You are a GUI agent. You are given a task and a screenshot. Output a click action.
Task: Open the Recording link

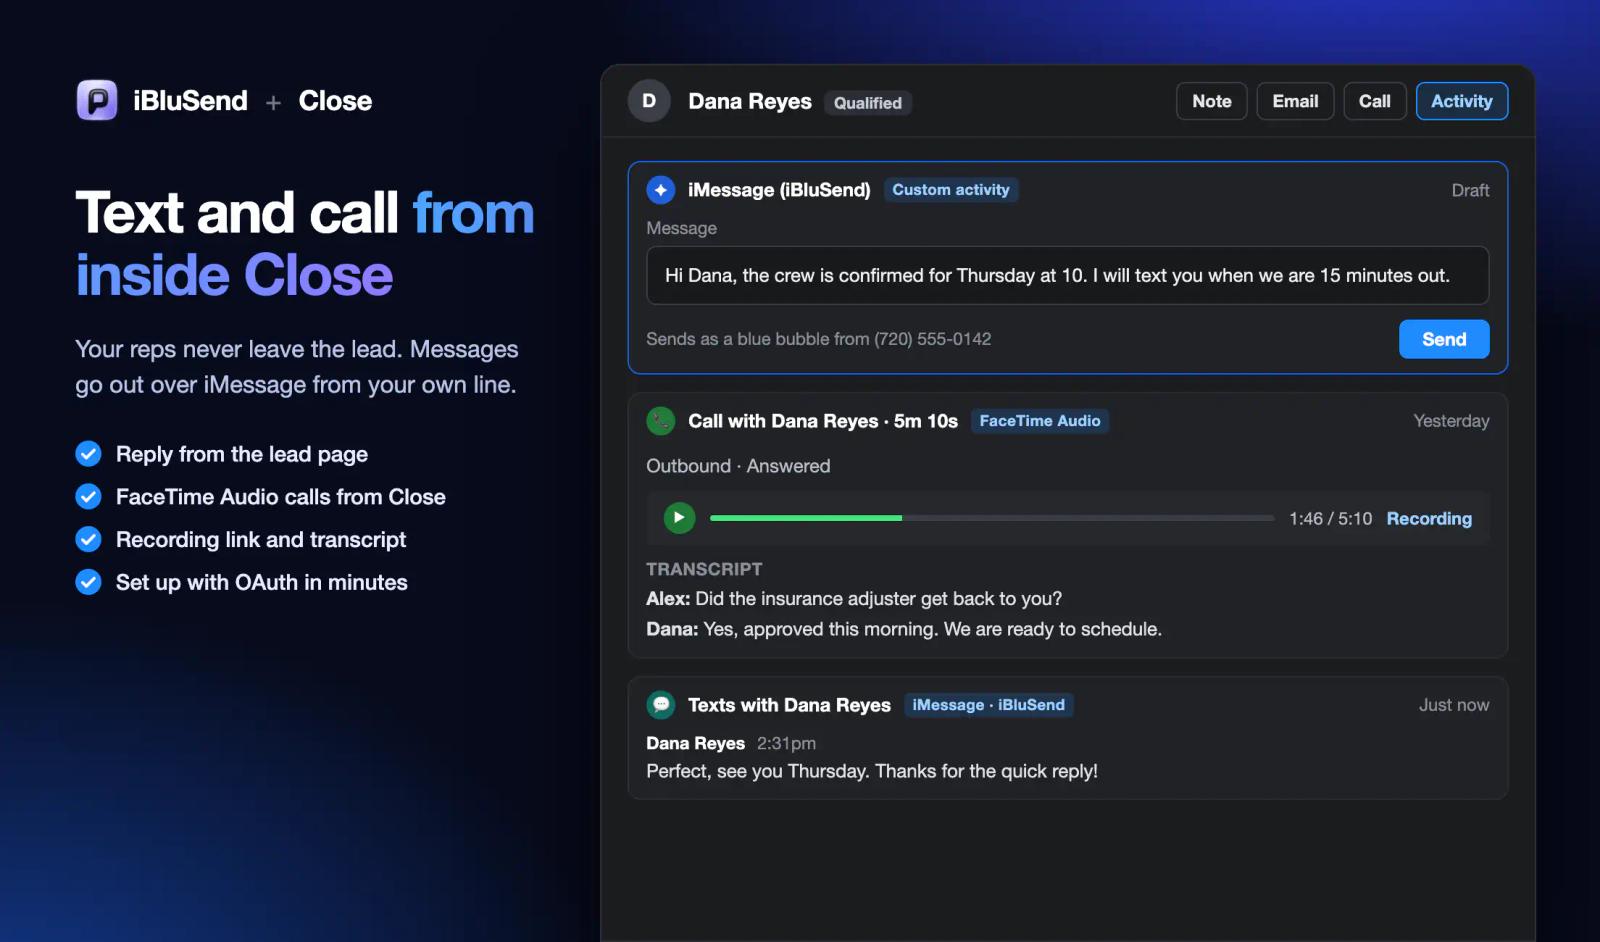tap(1429, 519)
